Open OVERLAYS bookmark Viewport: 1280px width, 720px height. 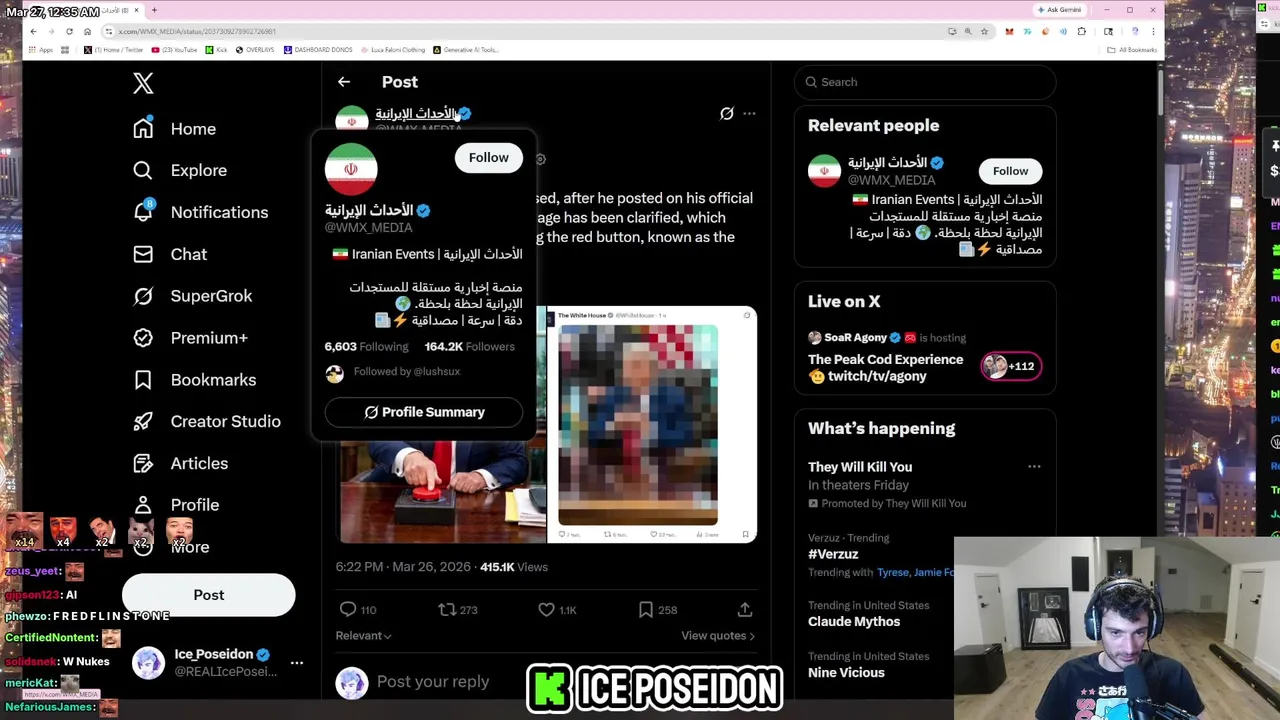pyautogui.click(x=254, y=49)
